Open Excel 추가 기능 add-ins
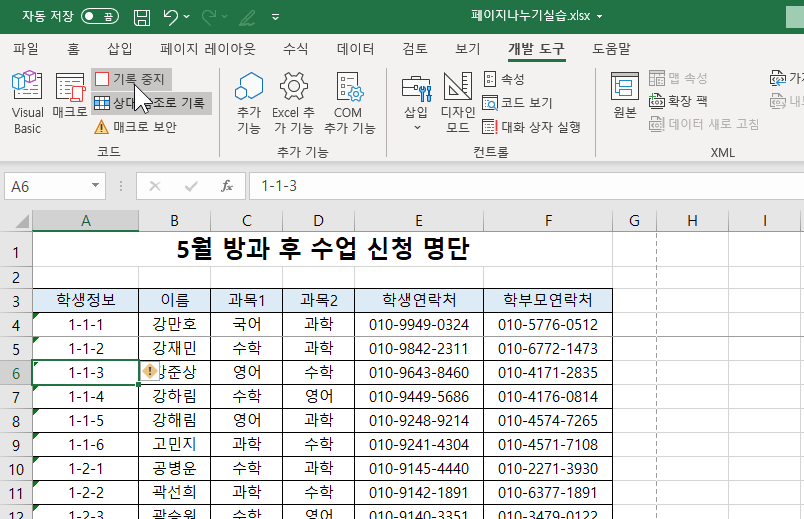The width and height of the screenshot is (804, 519). pos(293,103)
